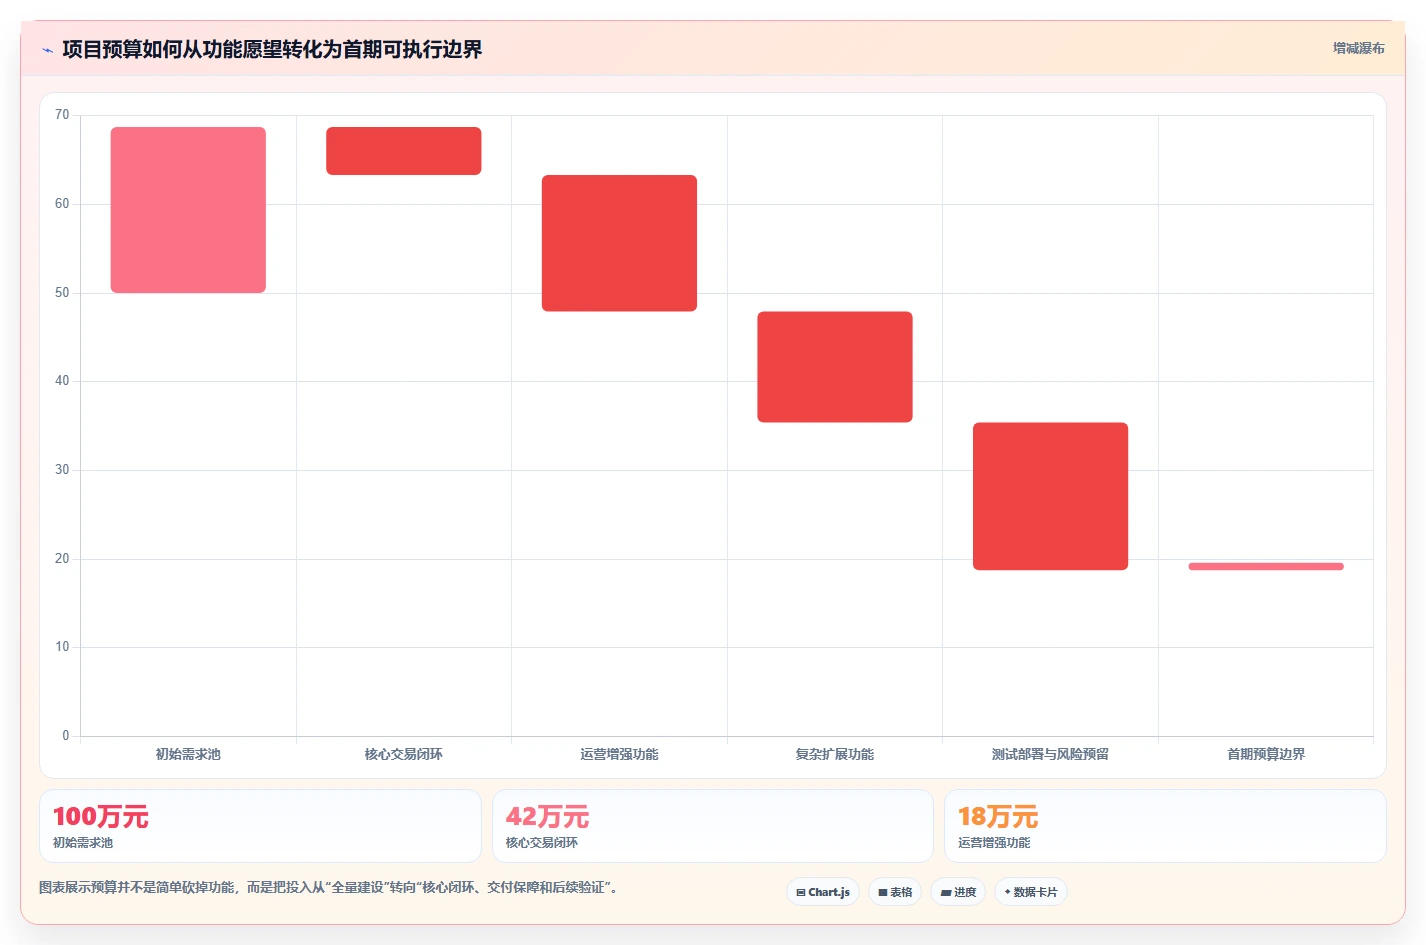The width and height of the screenshot is (1426, 945).
Task: Click the y-axis value 20
Action: click(x=62, y=559)
